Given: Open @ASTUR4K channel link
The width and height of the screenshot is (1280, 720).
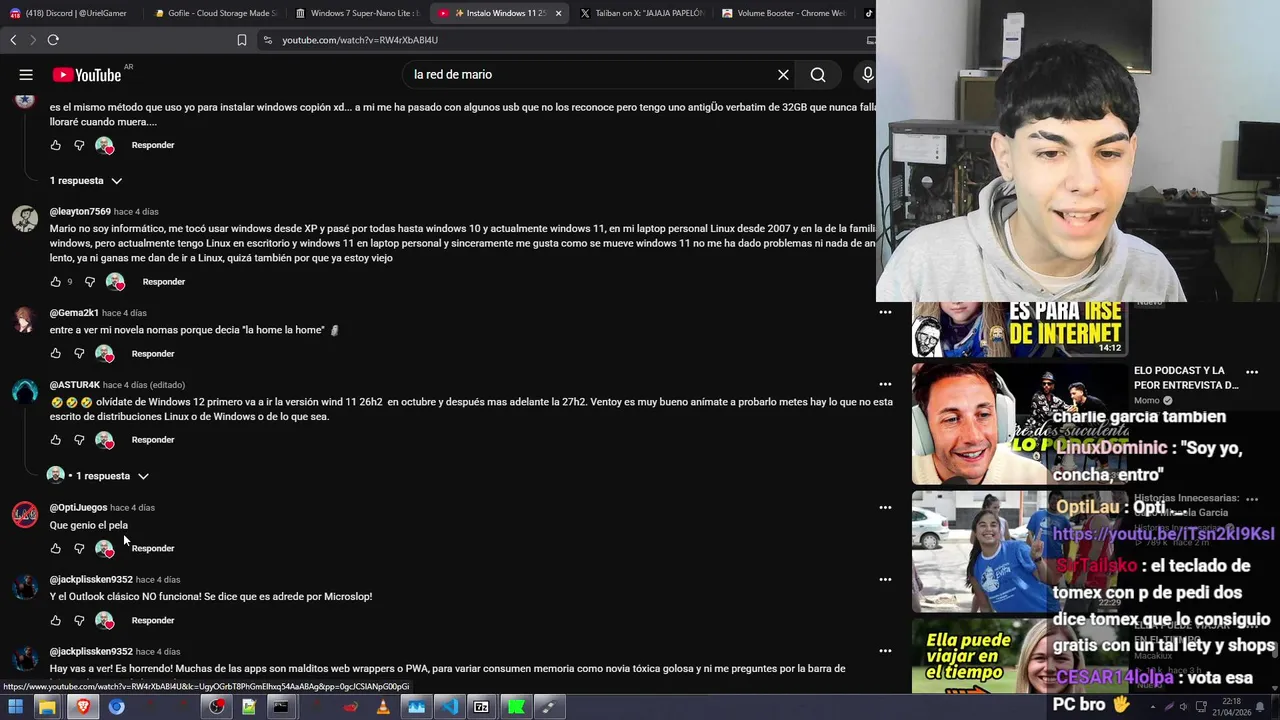Looking at the screenshot, I should (x=75, y=385).
